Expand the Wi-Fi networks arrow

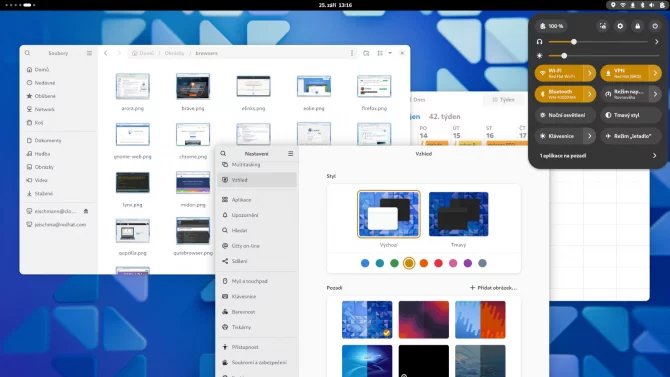[590, 73]
